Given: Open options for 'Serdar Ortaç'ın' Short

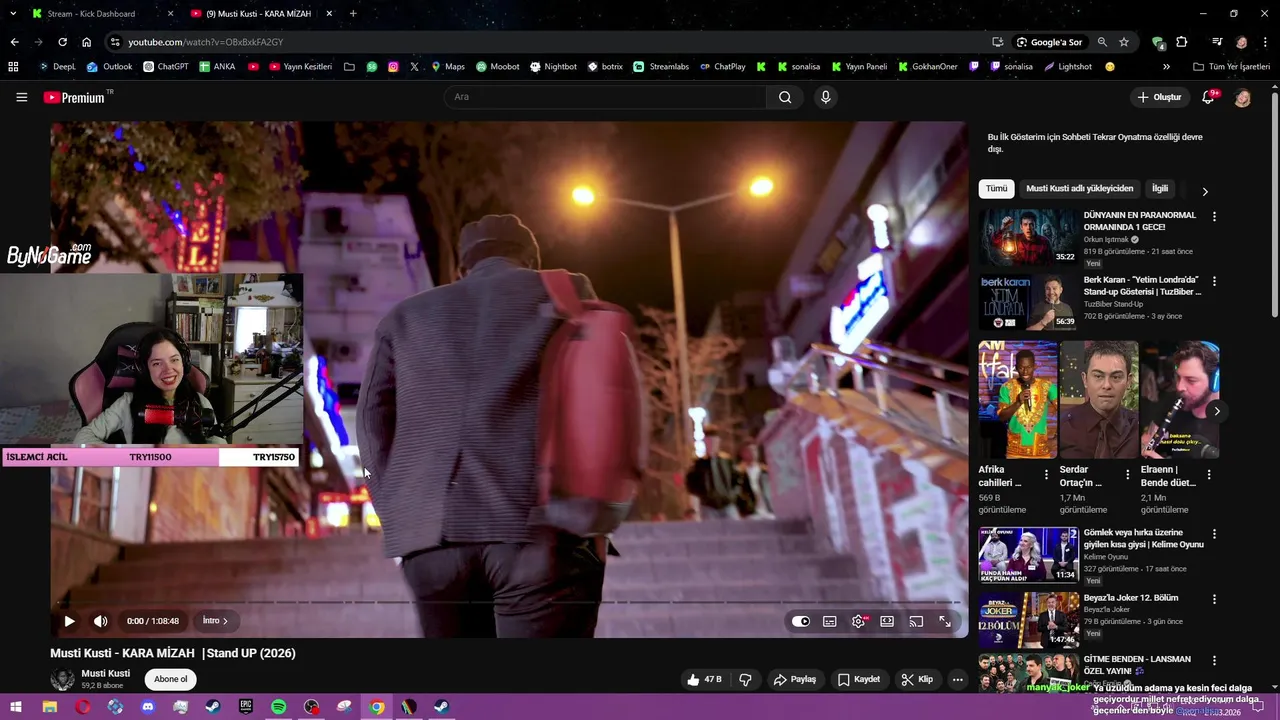Looking at the screenshot, I should (x=1127, y=475).
